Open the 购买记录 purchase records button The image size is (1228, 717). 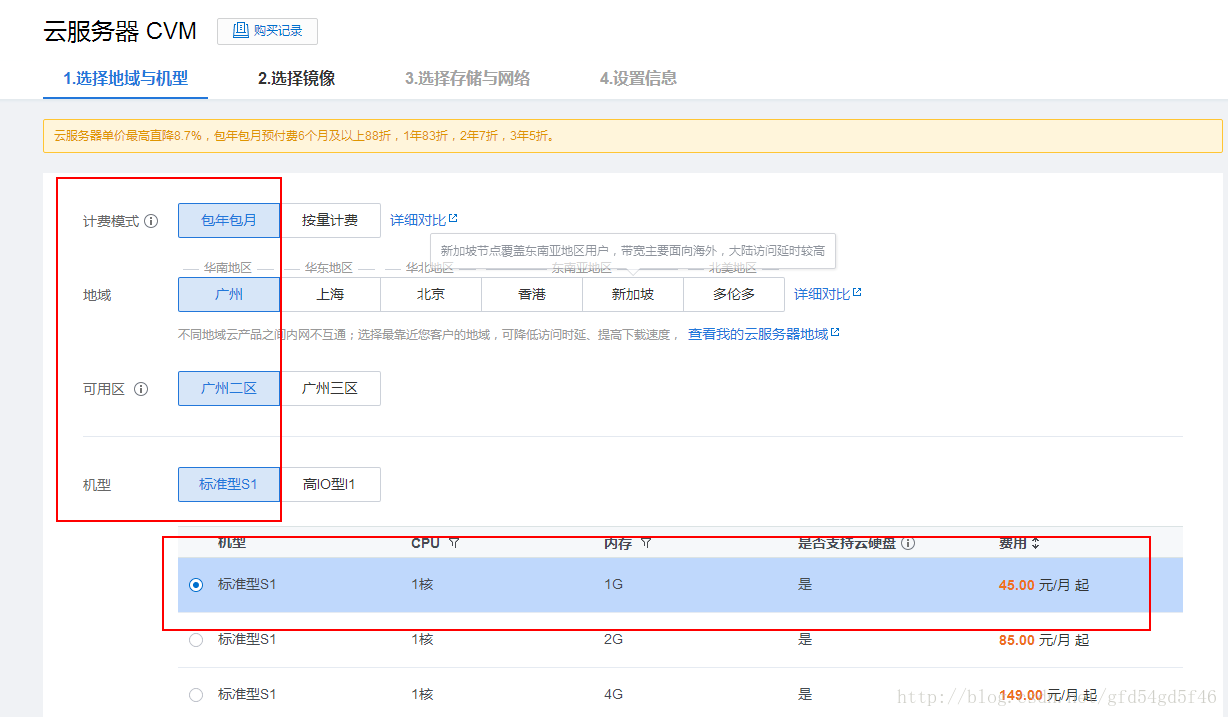tap(267, 31)
